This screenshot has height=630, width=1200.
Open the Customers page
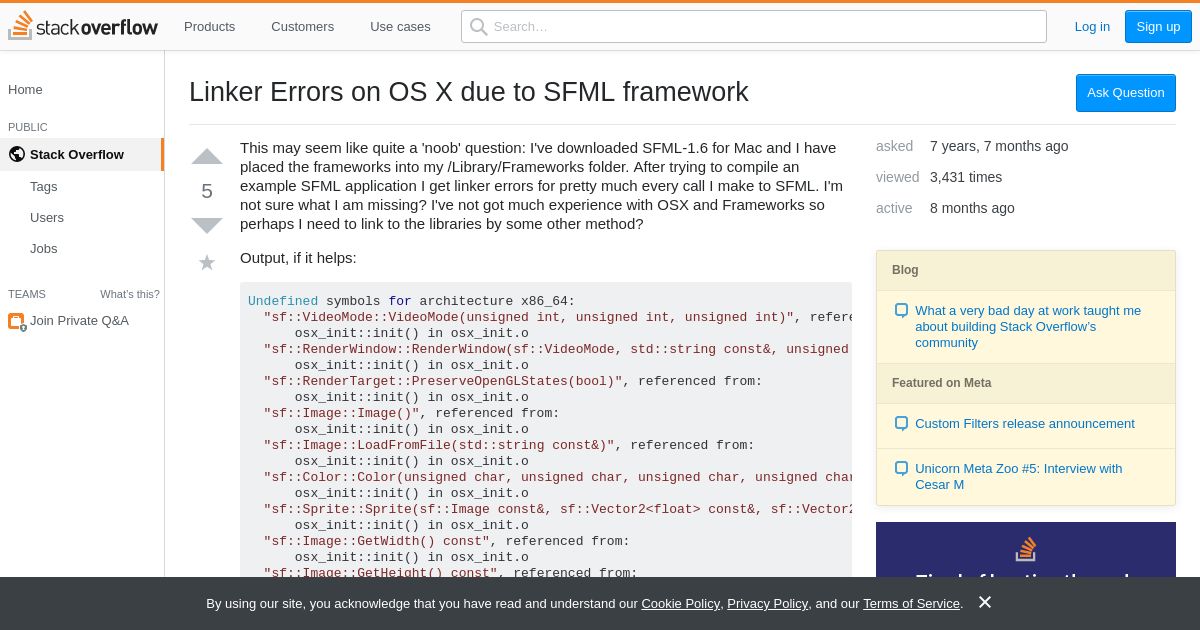(302, 27)
